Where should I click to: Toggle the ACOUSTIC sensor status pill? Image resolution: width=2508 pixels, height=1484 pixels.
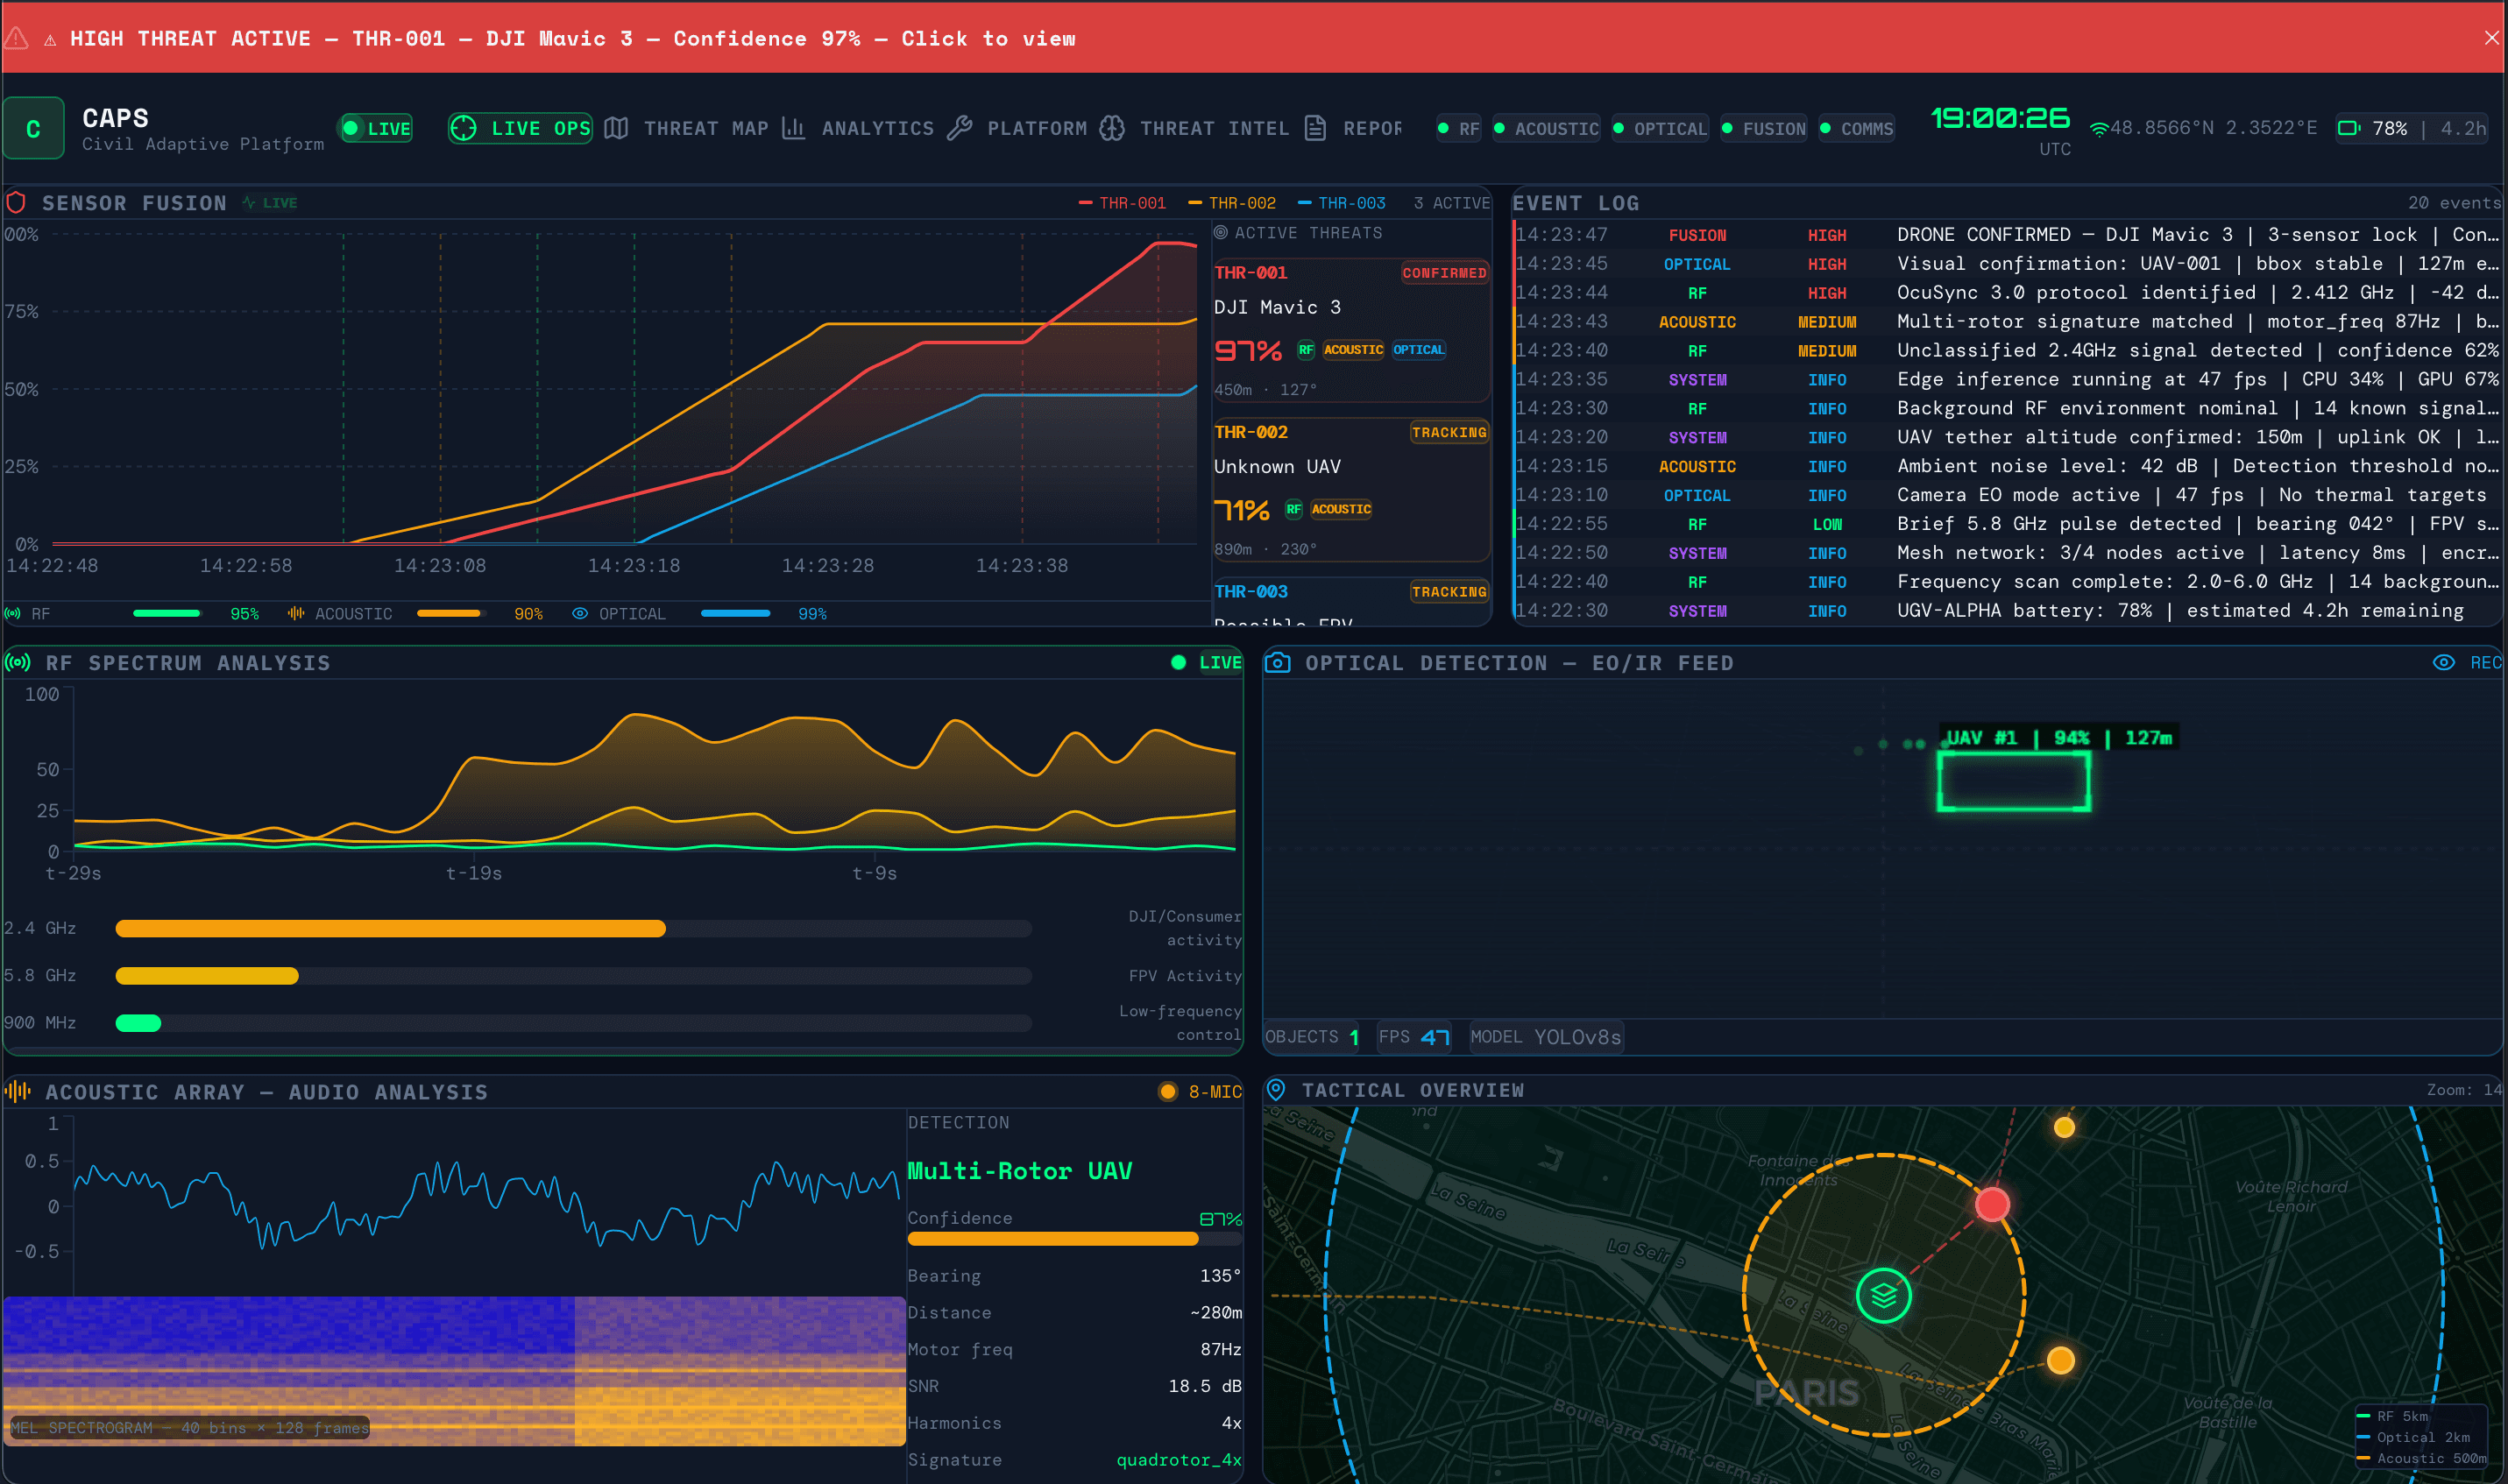coord(1545,128)
